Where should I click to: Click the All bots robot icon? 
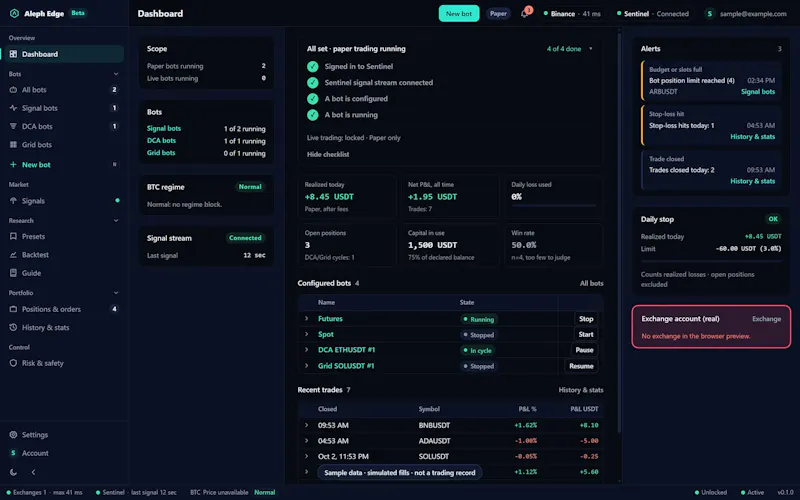click(x=13, y=90)
